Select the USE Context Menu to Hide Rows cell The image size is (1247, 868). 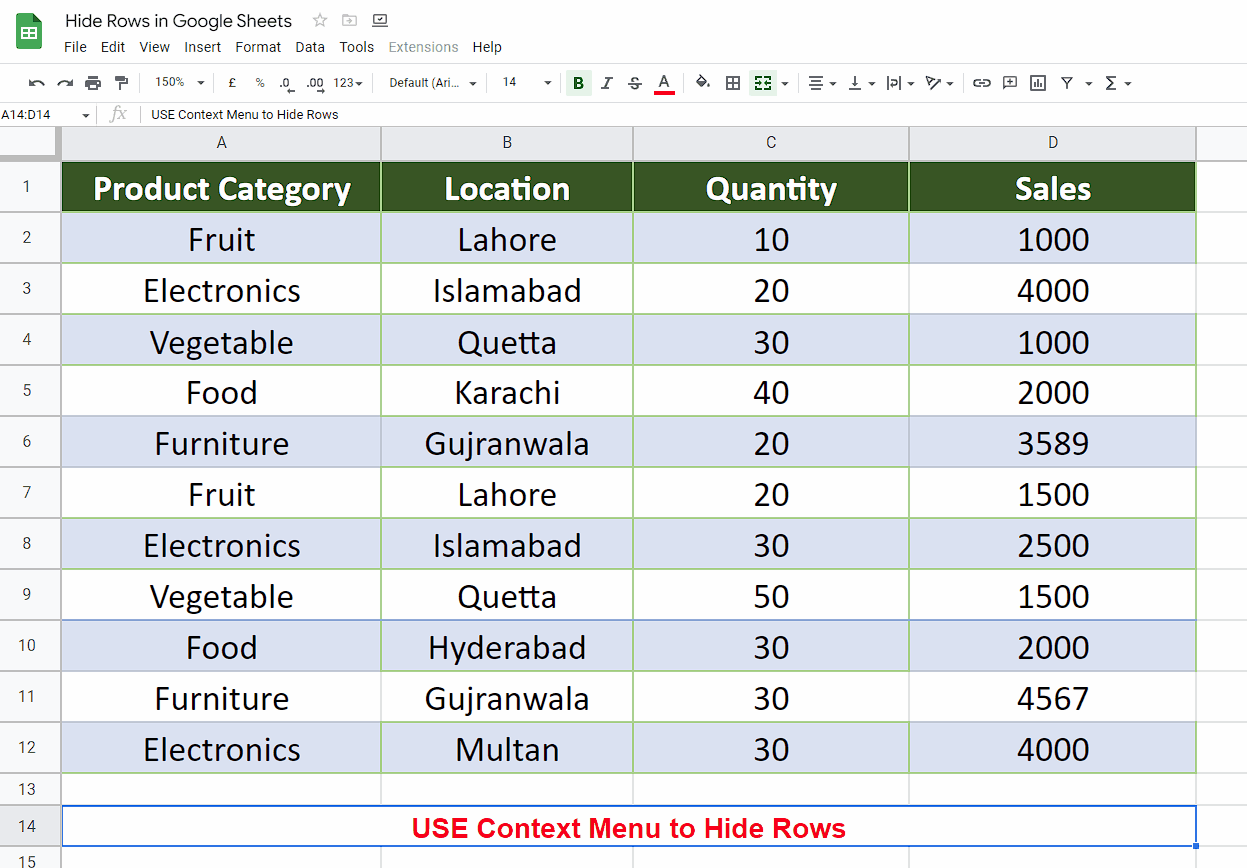coord(629,826)
